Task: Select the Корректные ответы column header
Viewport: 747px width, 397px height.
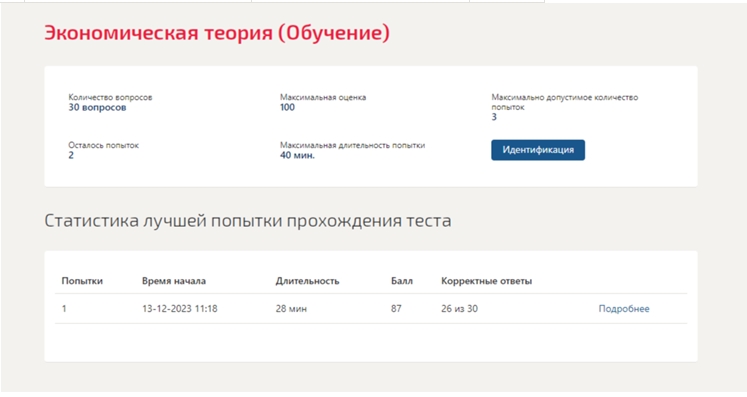Action: click(486, 281)
